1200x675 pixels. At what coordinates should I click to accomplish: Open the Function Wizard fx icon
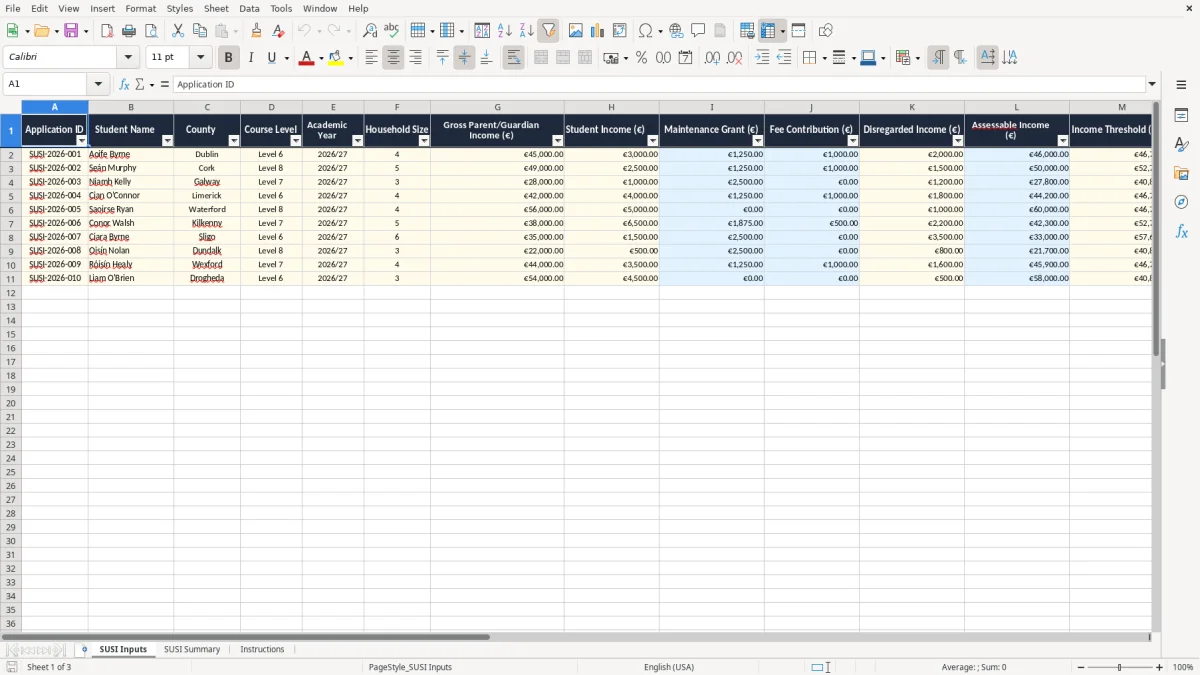(124, 84)
